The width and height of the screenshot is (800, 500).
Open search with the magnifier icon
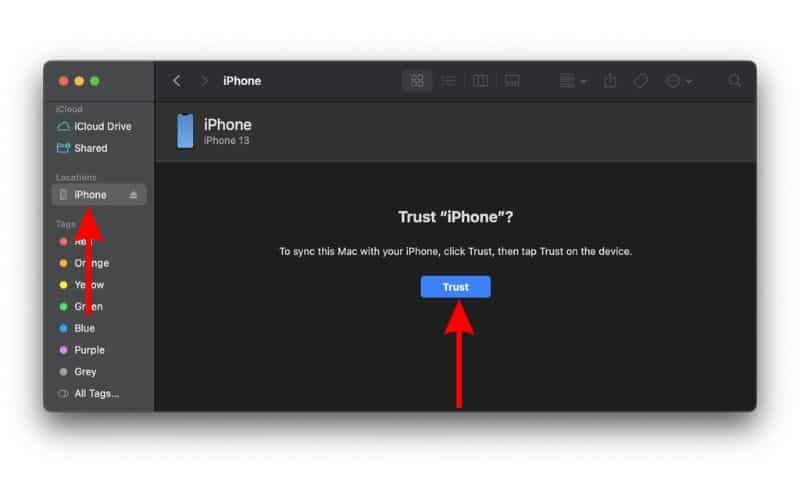(x=735, y=81)
